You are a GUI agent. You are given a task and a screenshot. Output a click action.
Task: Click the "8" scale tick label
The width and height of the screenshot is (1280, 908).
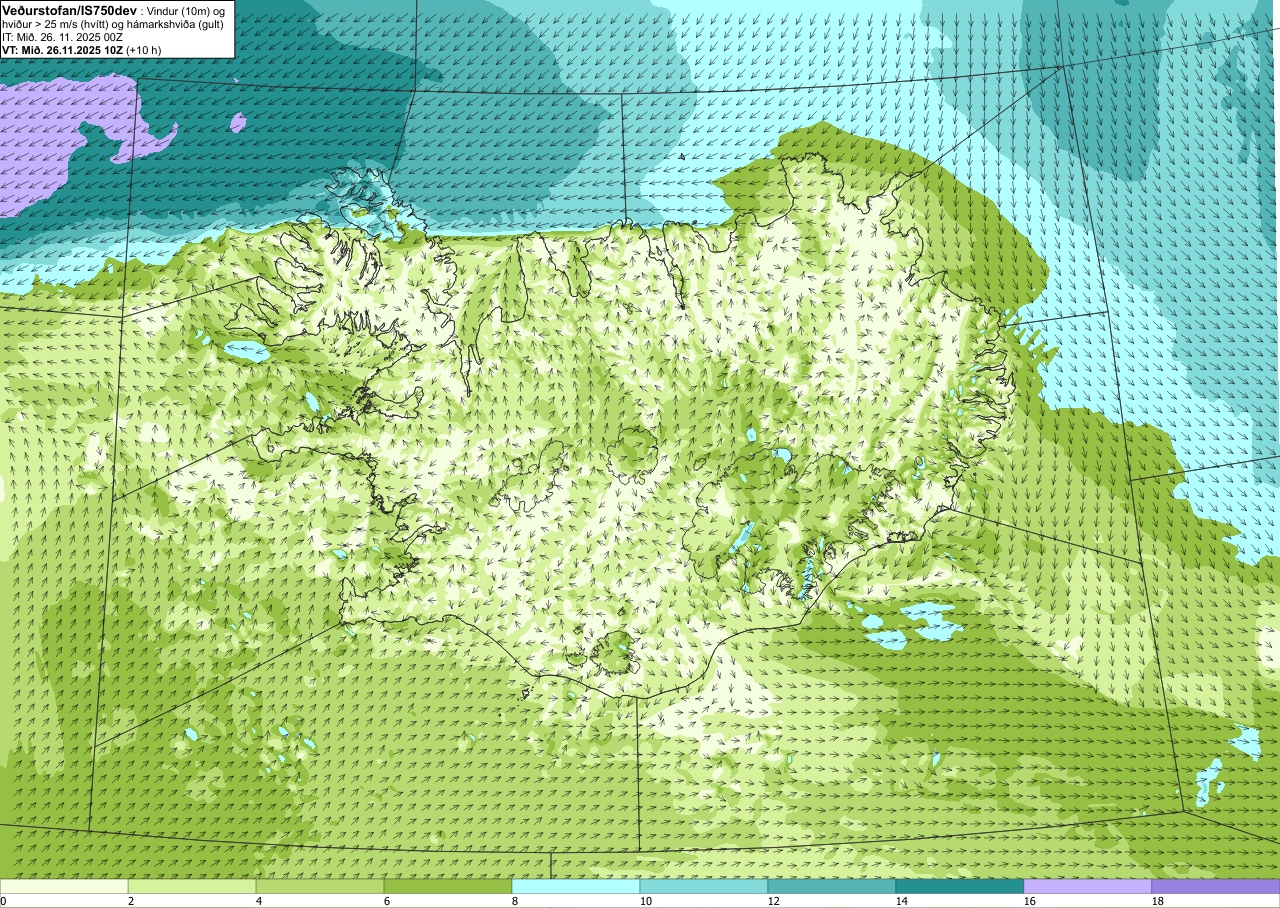point(515,901)
